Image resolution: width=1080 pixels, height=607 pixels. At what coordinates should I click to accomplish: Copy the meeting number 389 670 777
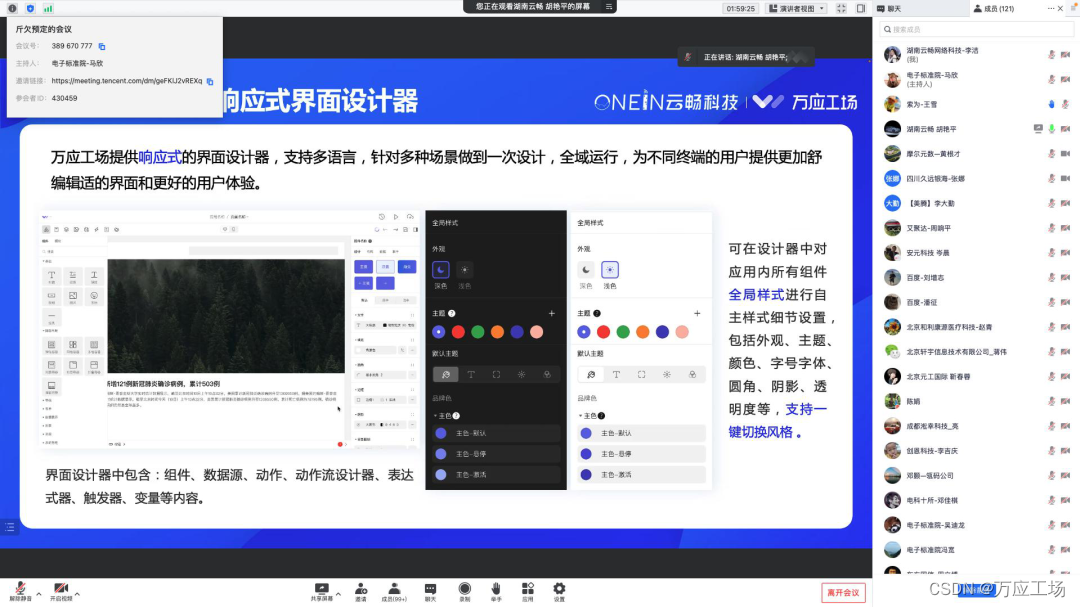point(102,46)
